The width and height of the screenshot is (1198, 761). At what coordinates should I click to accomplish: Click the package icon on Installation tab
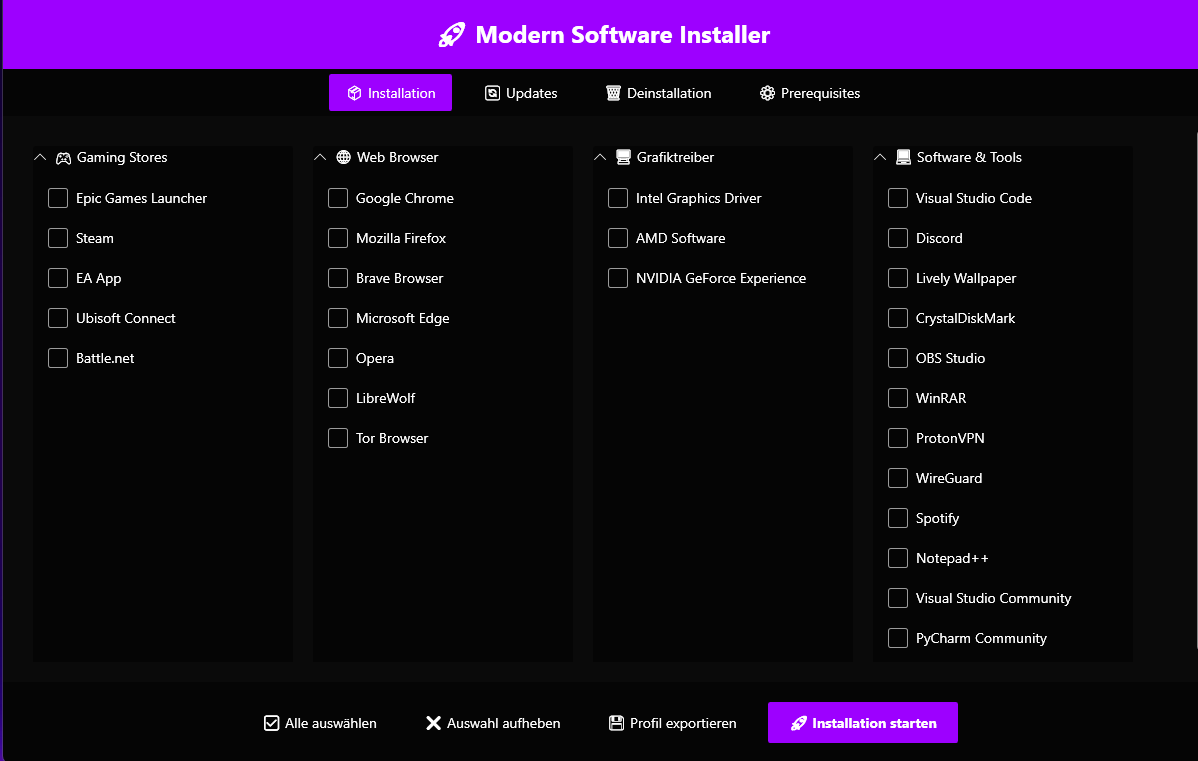click(x=355, y=93)
